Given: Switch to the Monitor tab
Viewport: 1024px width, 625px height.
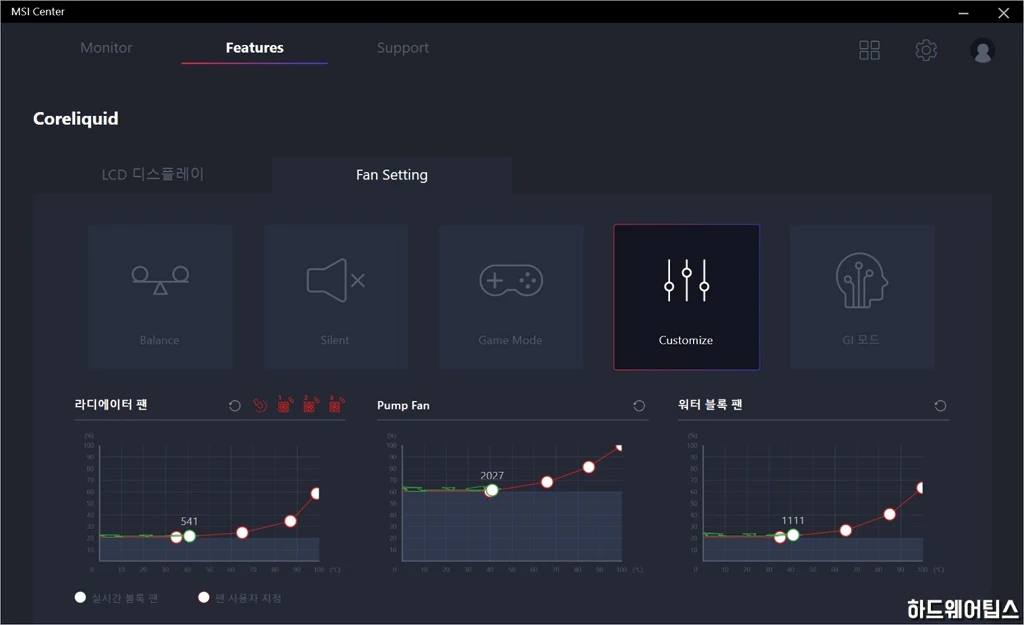Looking at the screenshot, I should coord(106,48).
